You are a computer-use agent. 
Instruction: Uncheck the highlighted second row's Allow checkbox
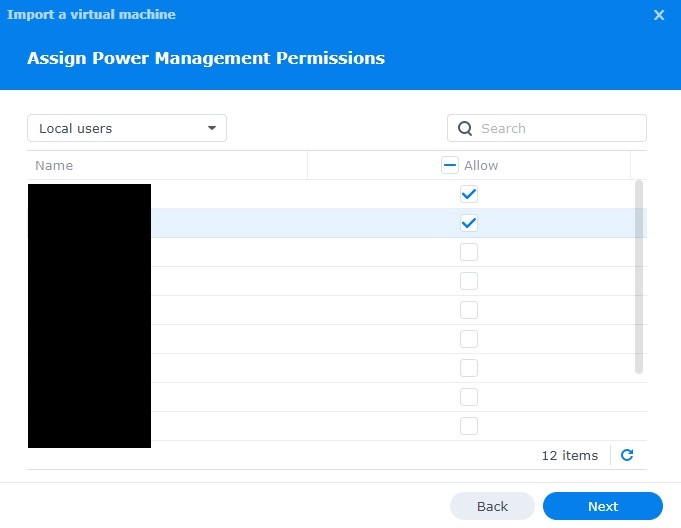(x=469, y=223)
